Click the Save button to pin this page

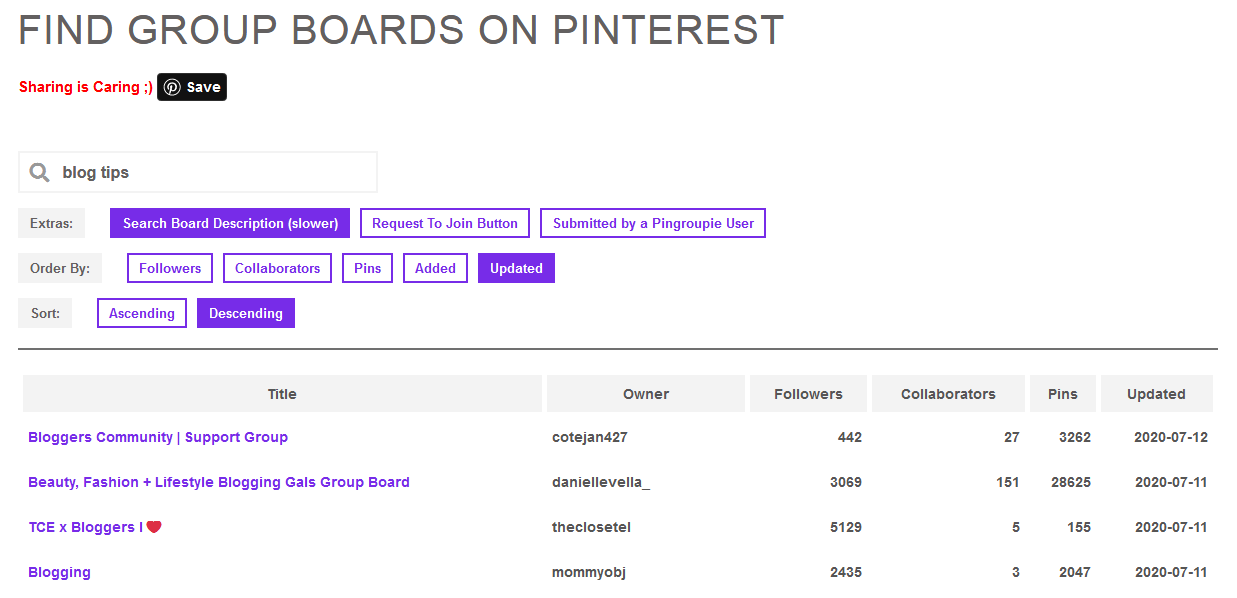pos(191,87)
